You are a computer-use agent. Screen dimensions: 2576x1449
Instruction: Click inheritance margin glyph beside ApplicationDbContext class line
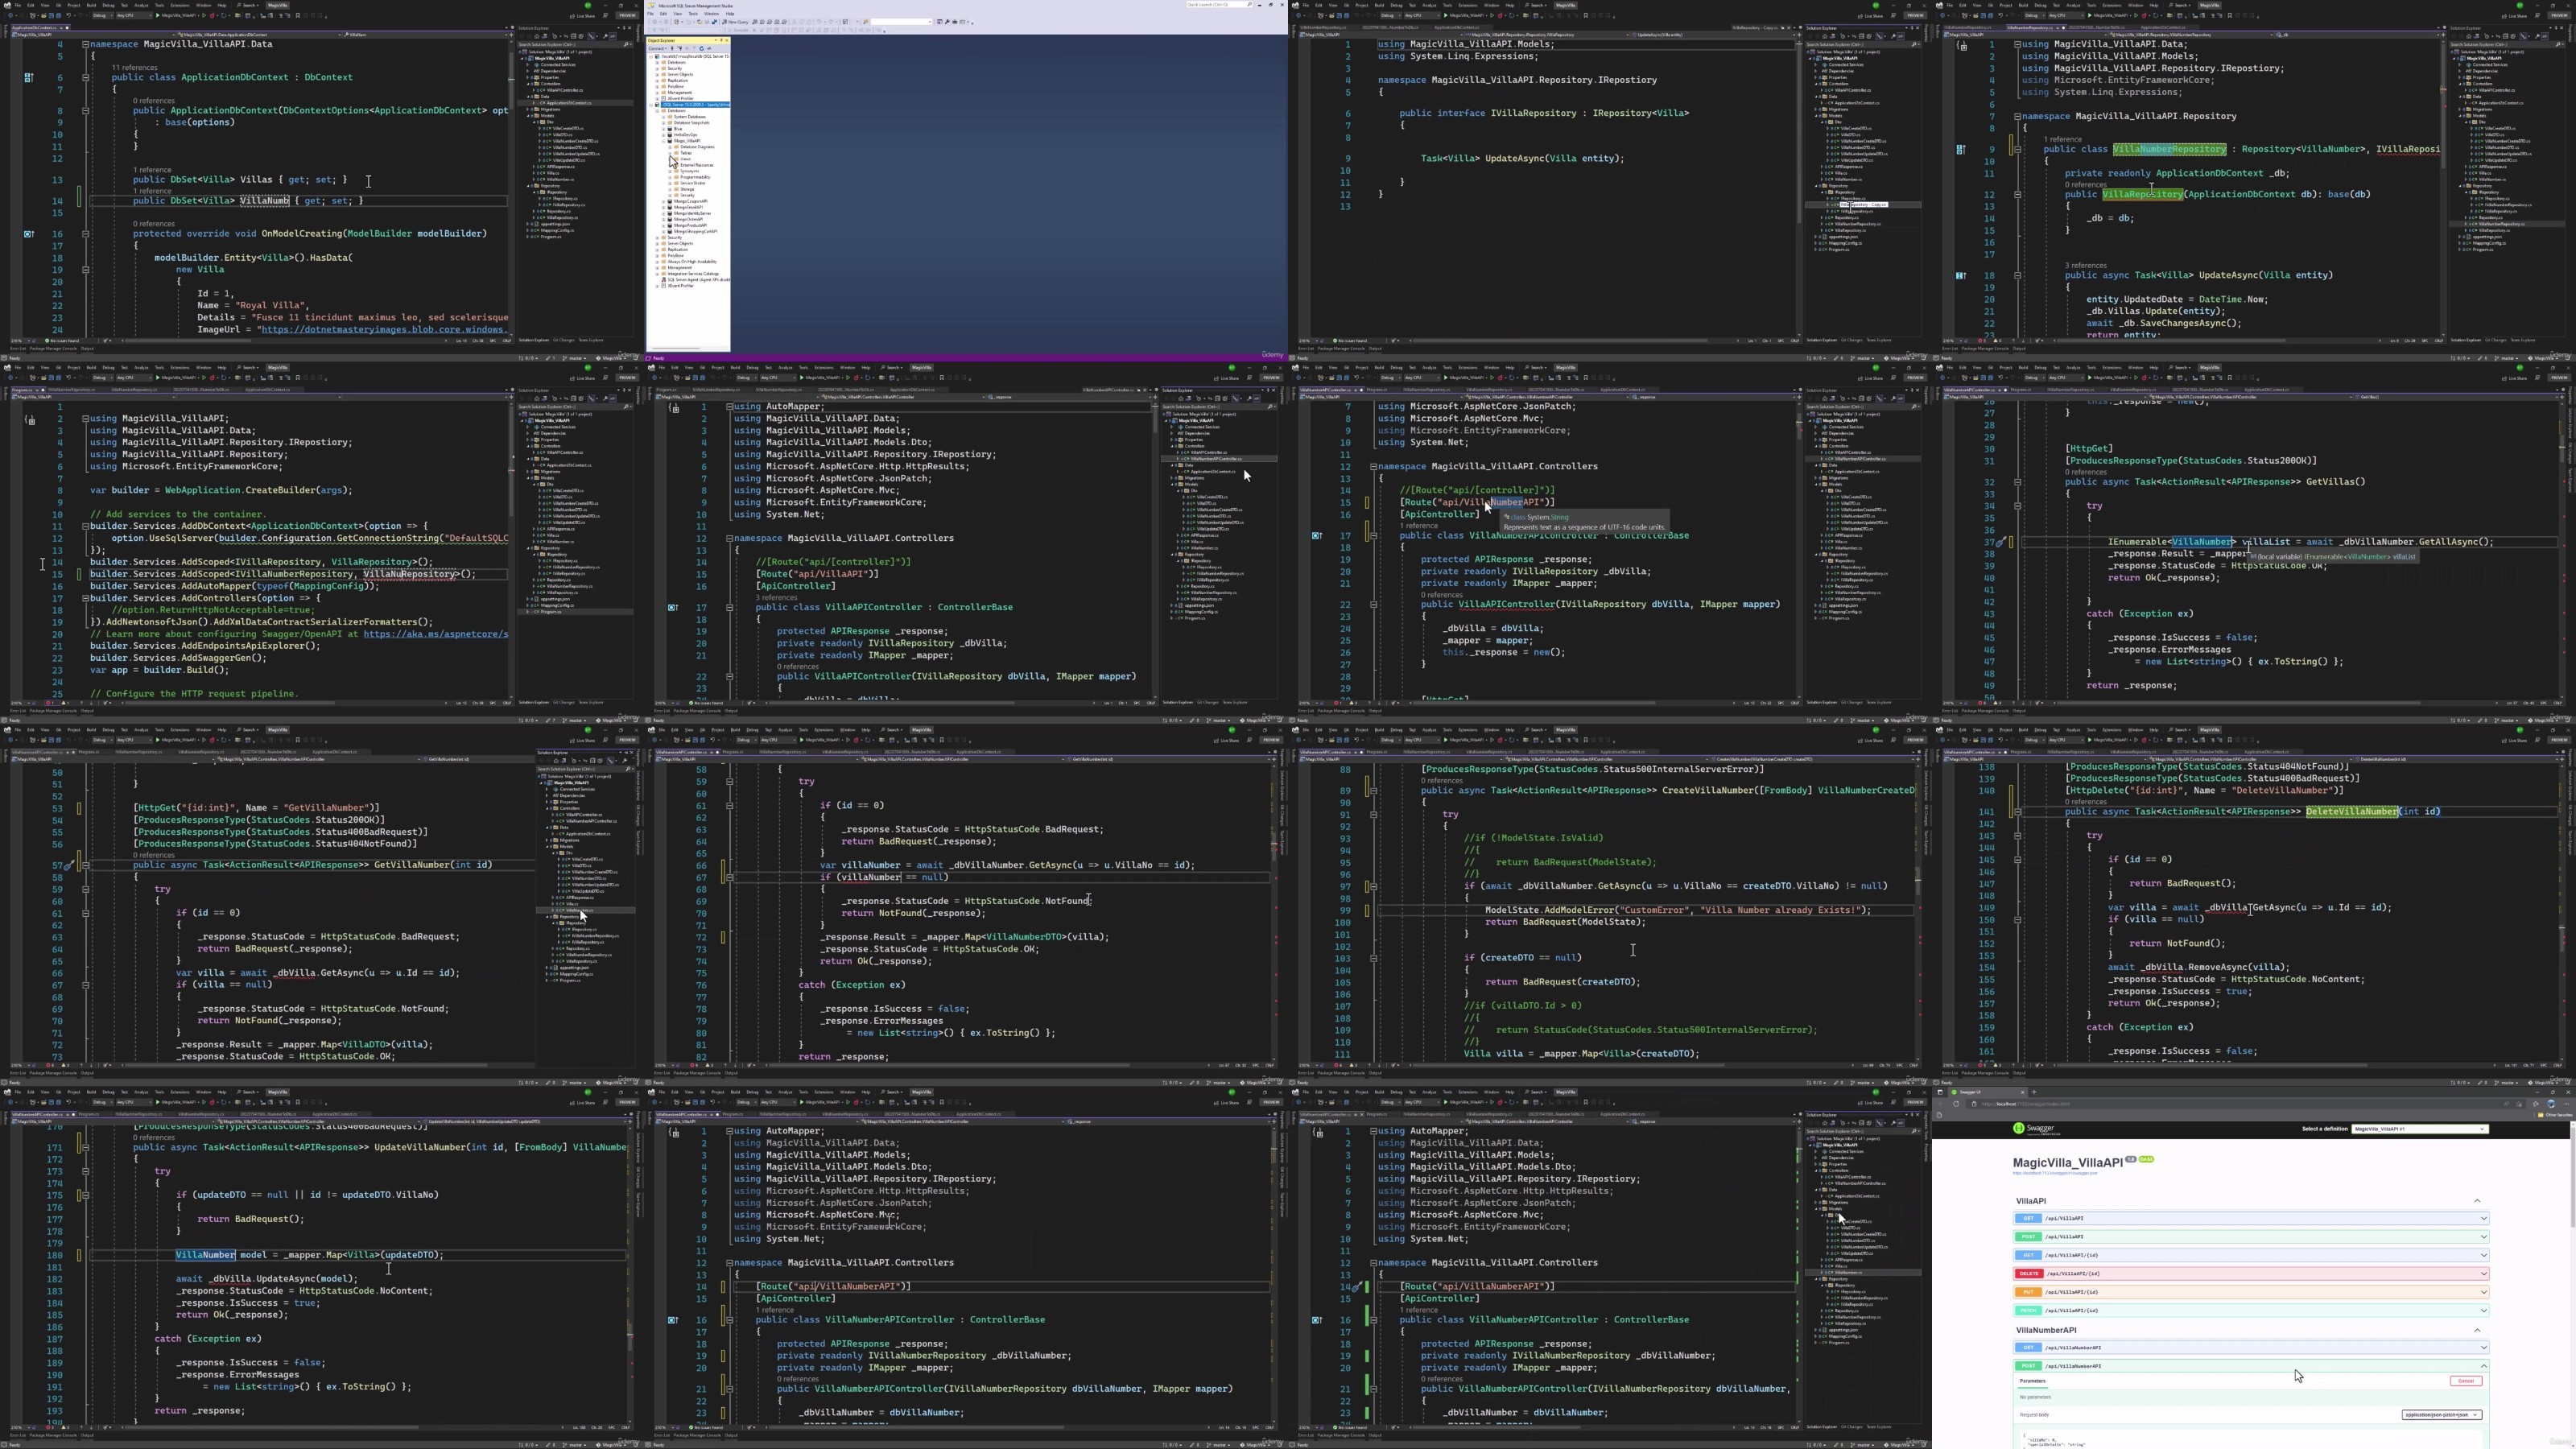(28, 77)
